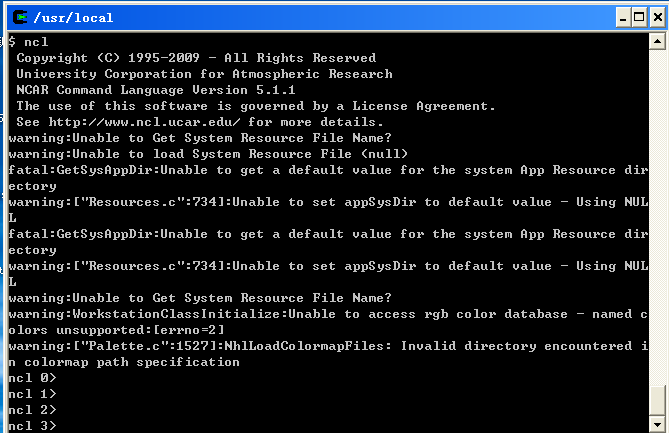Click the /usr/local title bar text
This screenshot has height=433, width=669.
[x=74, y=17]
